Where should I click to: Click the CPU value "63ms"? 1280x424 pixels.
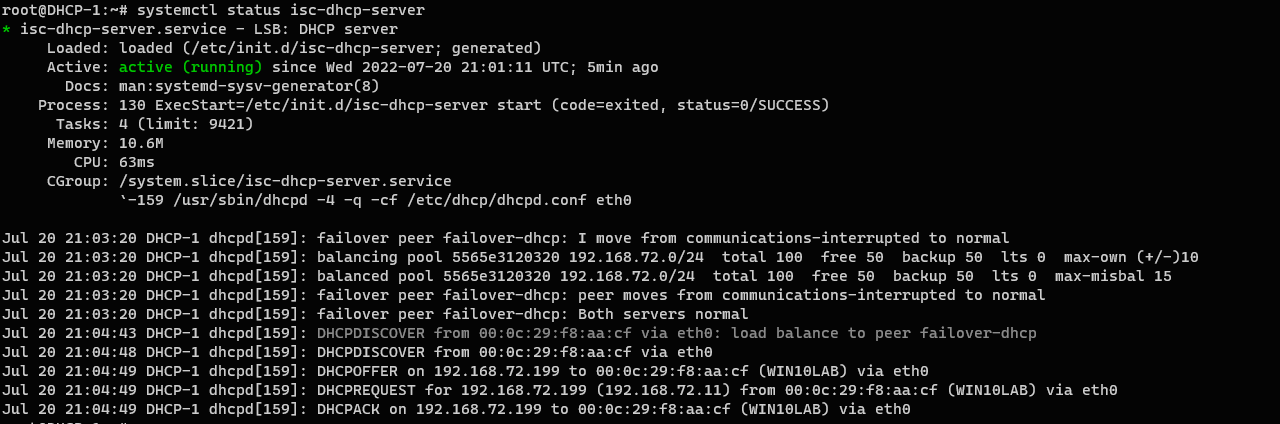click(137, 162)
